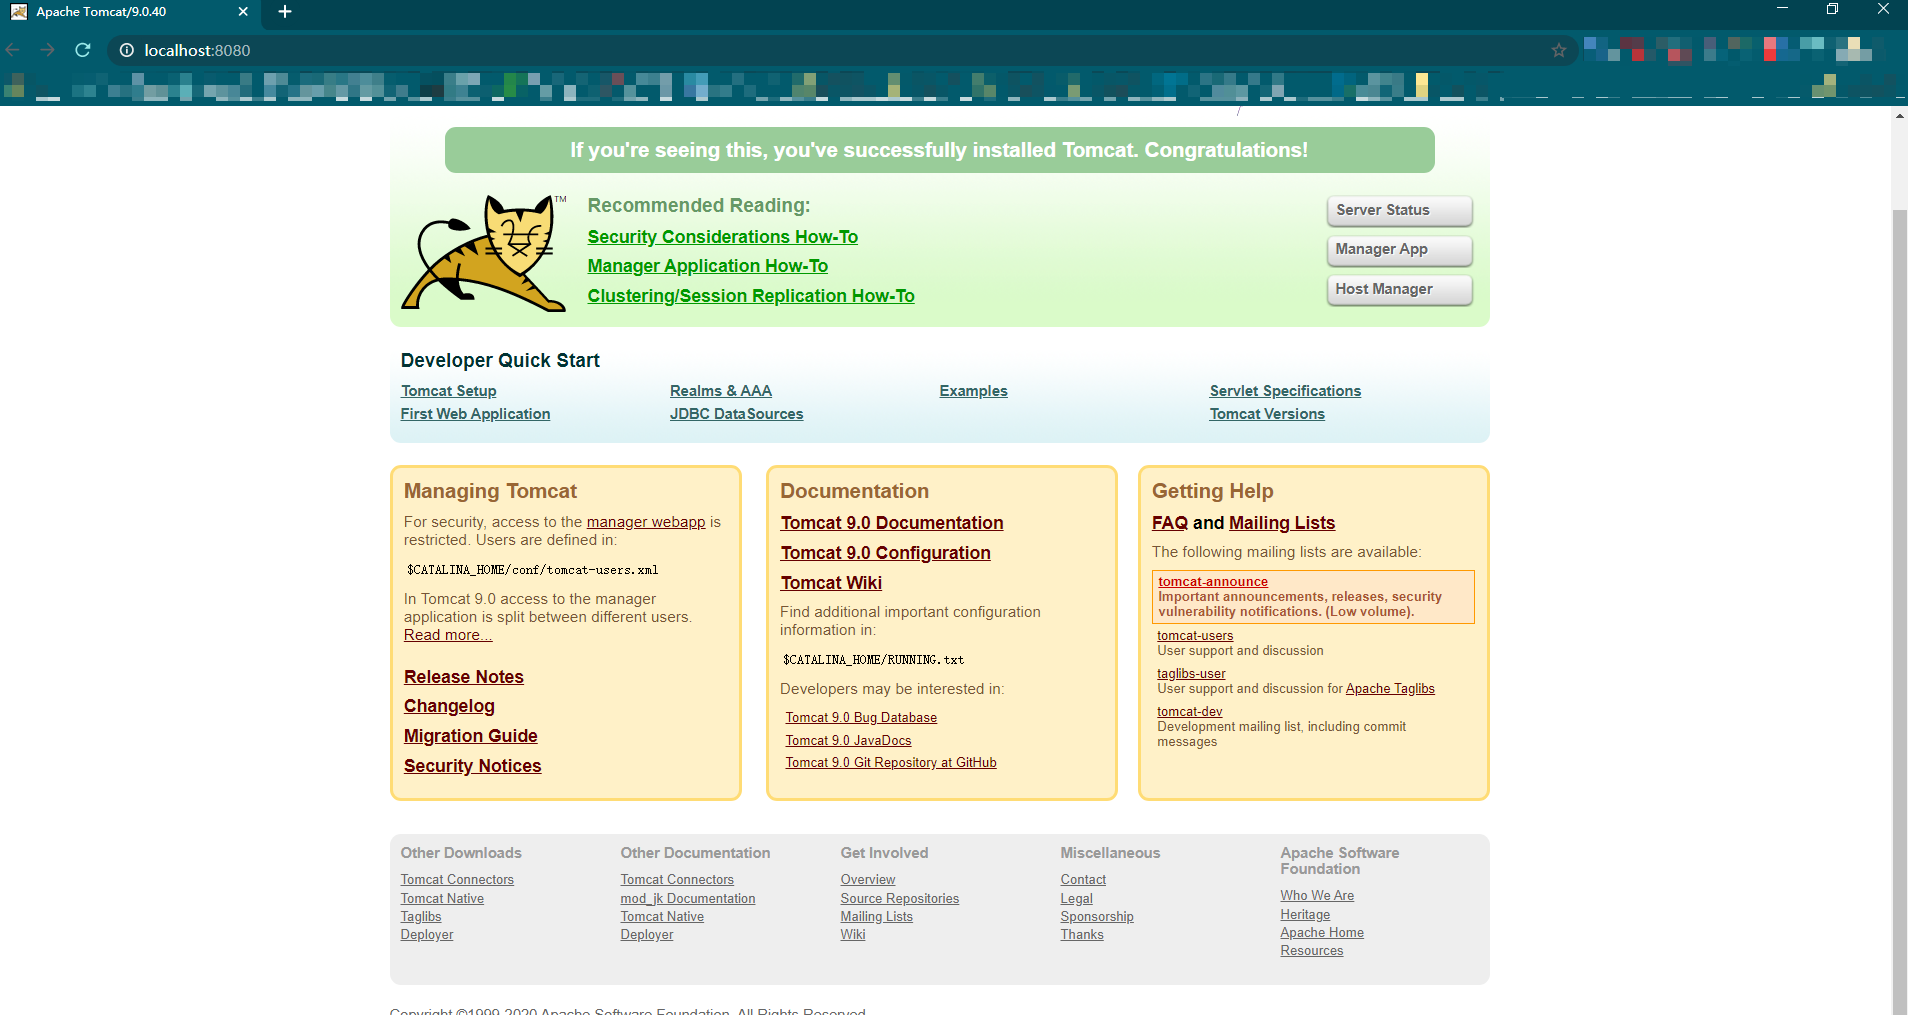Screen dimensions: 1908x1015
Task: Open Tomcat 9.0 Configuration
Action: coord(886,553)
